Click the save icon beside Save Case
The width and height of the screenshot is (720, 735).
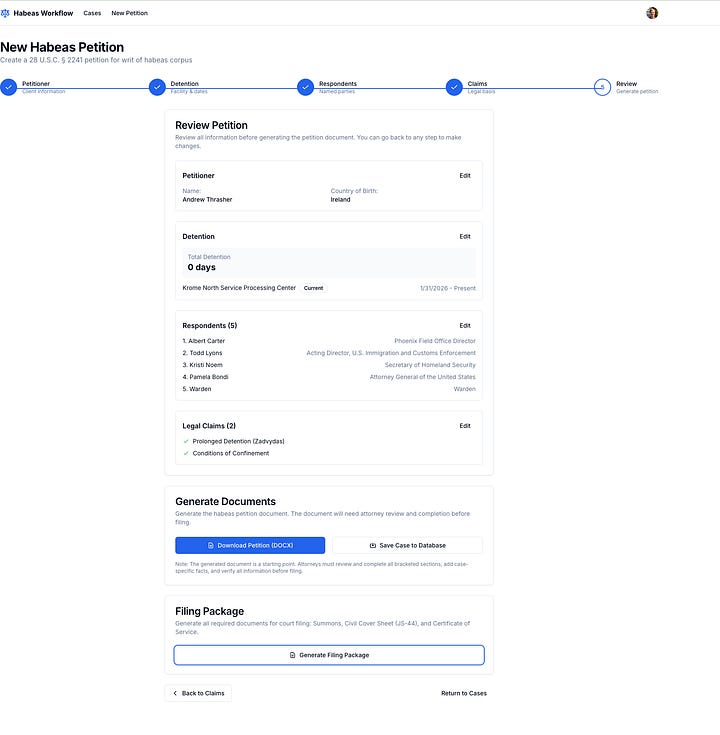(x=373, y=545)
